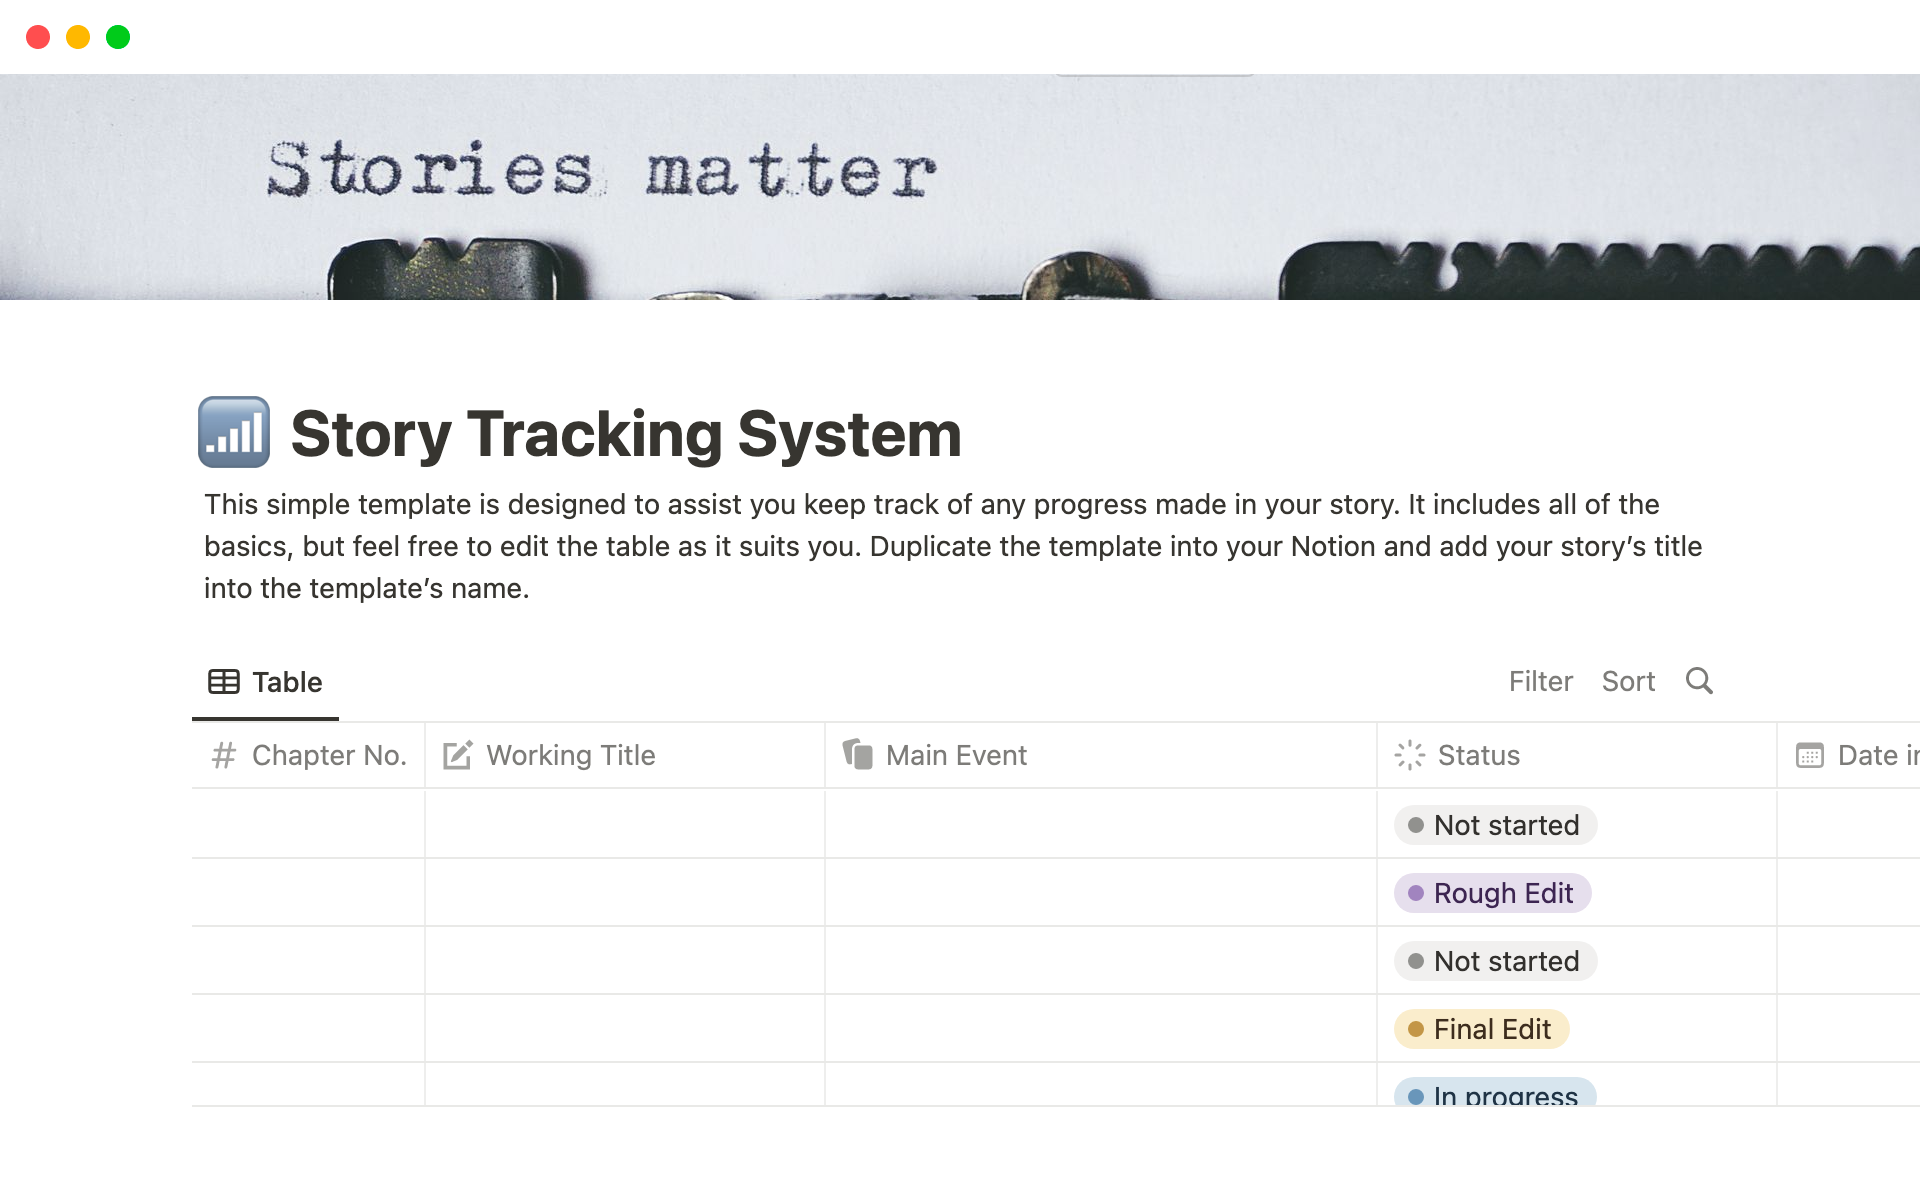Open first row's Not started status

1495,825
